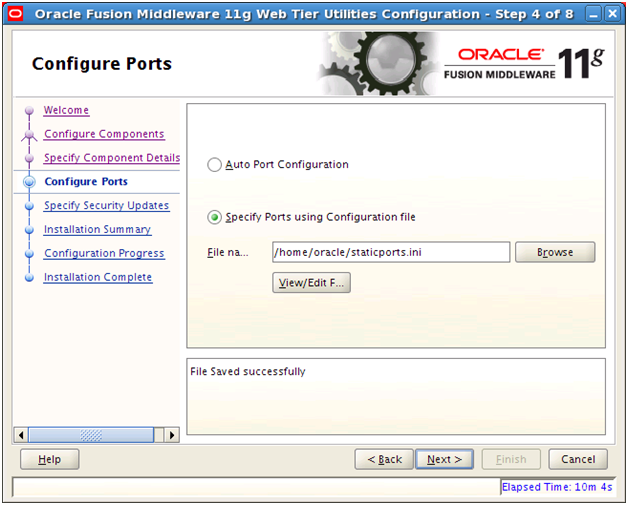Cancel the configuration wizard

click(x=578, y=459)
